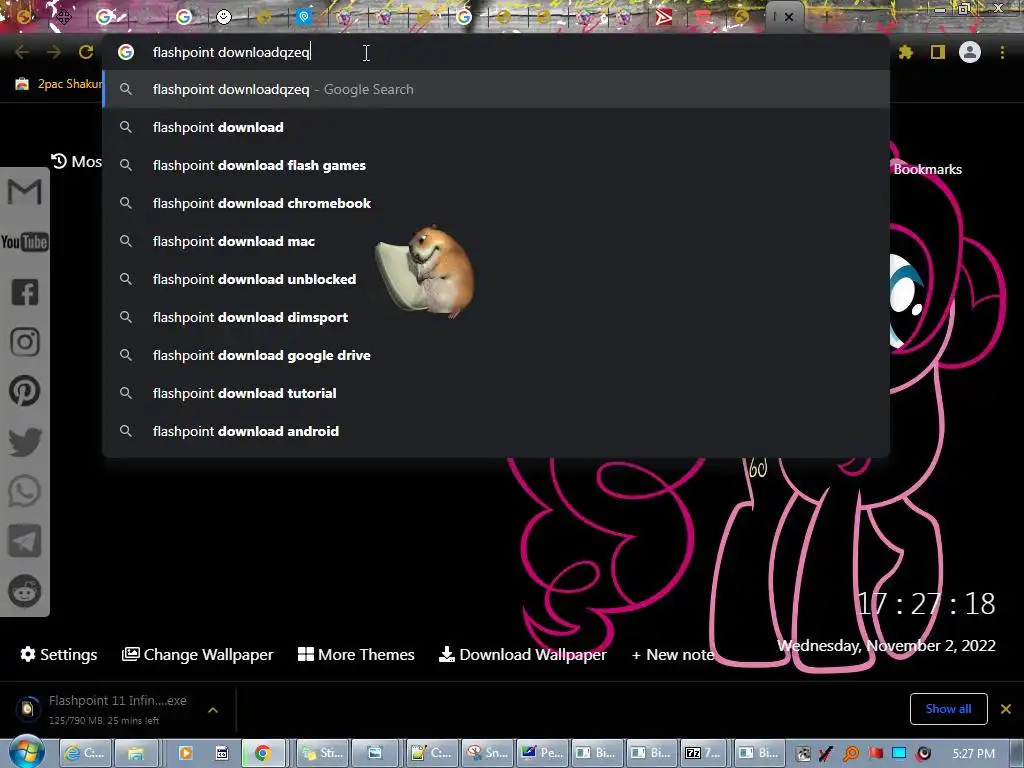Click the clock showing 17:27:18
This screenshot has width=1024, height=768.
tap(925, 604)
